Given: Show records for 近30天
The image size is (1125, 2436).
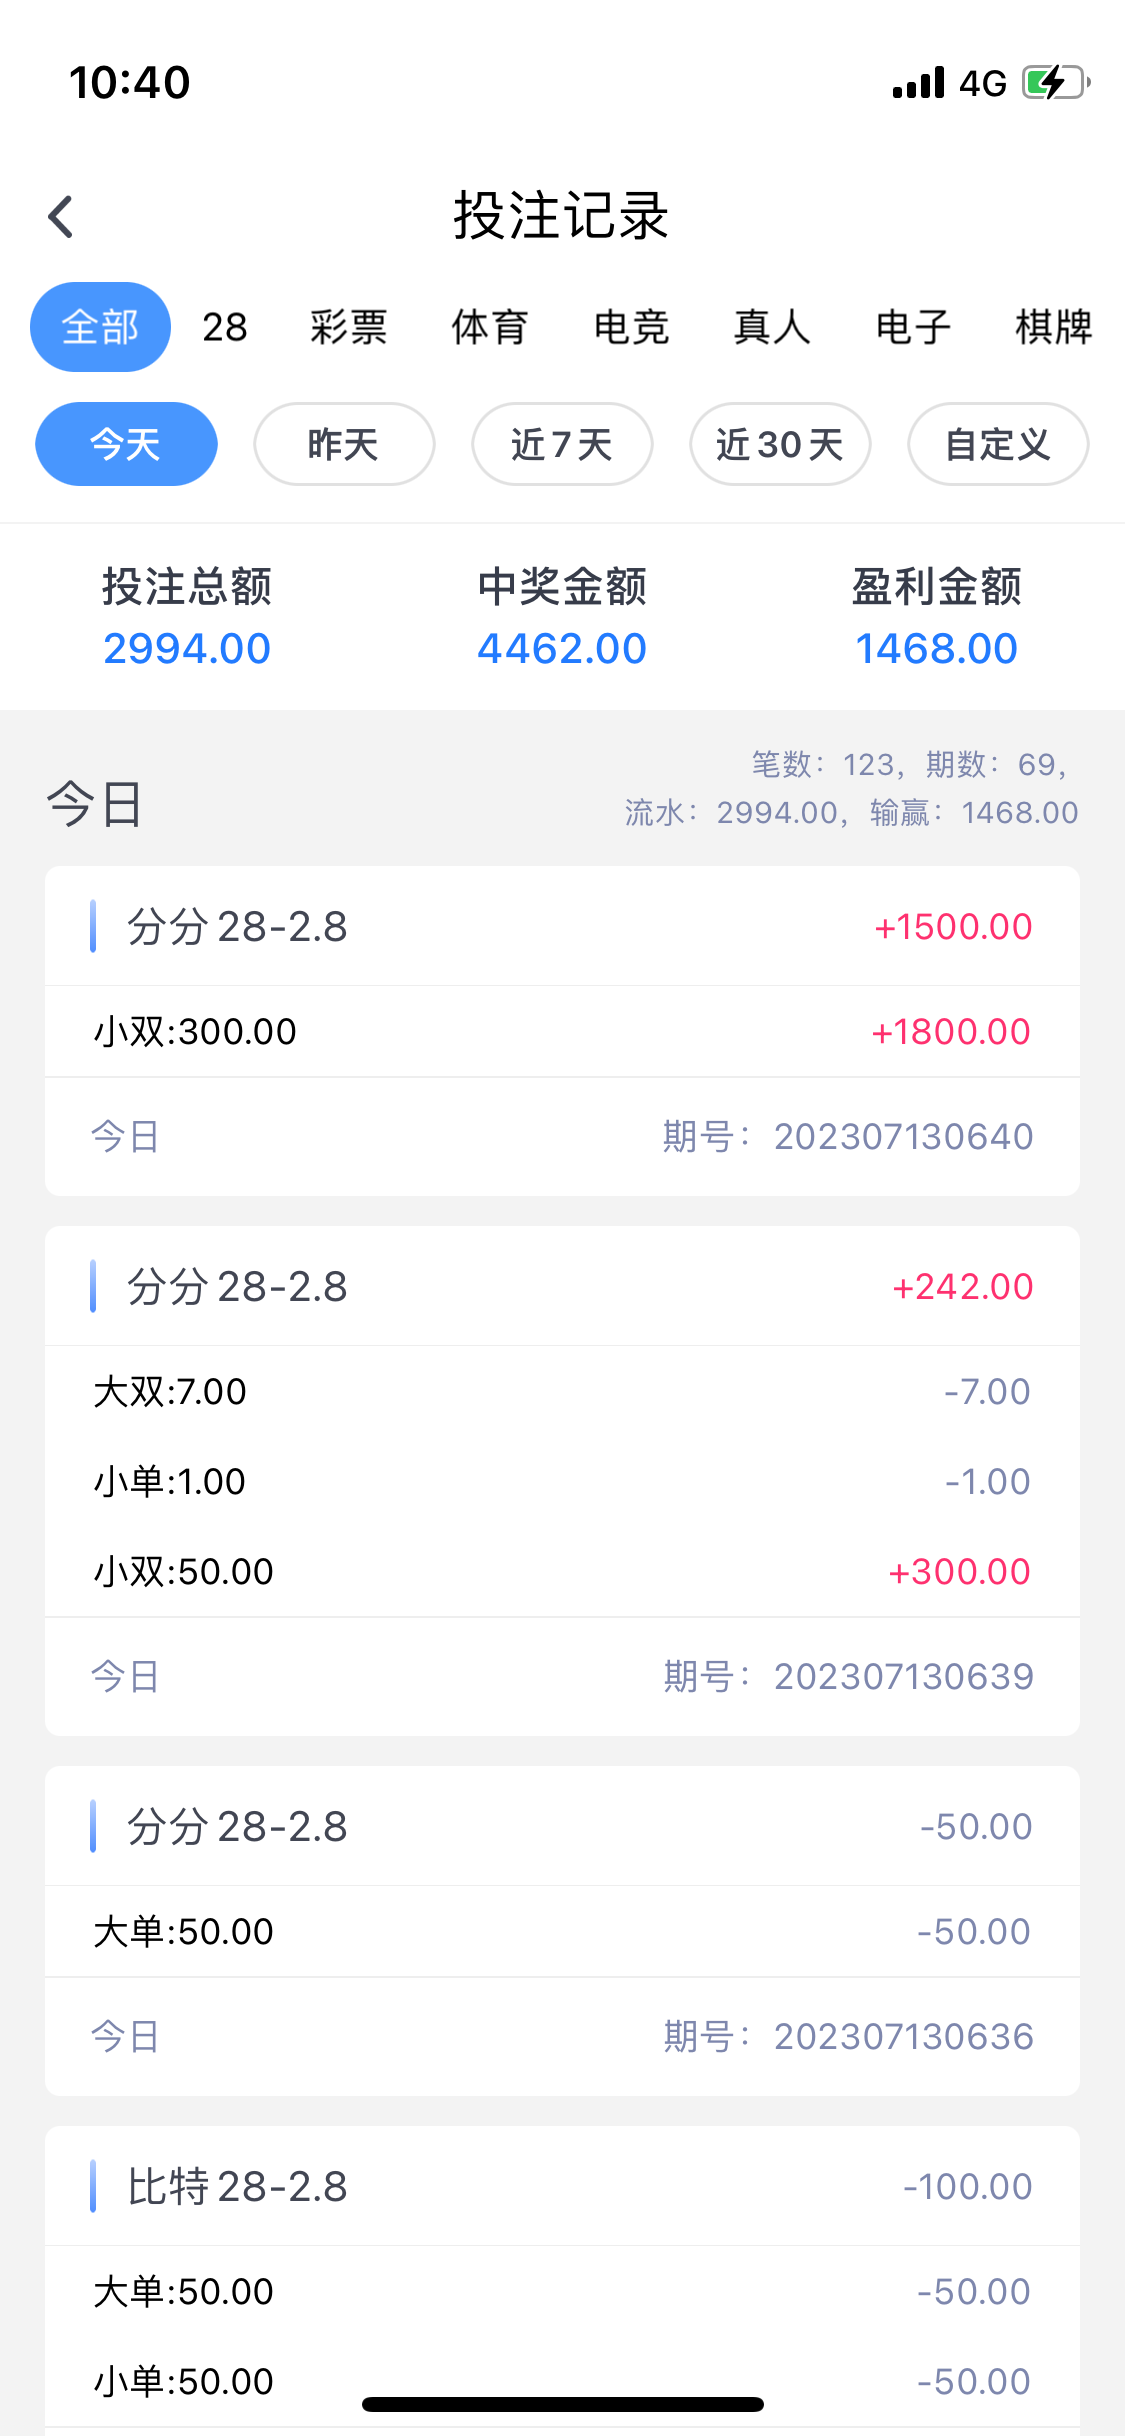Looking at the screenshot, I should [x=780, y=444].
